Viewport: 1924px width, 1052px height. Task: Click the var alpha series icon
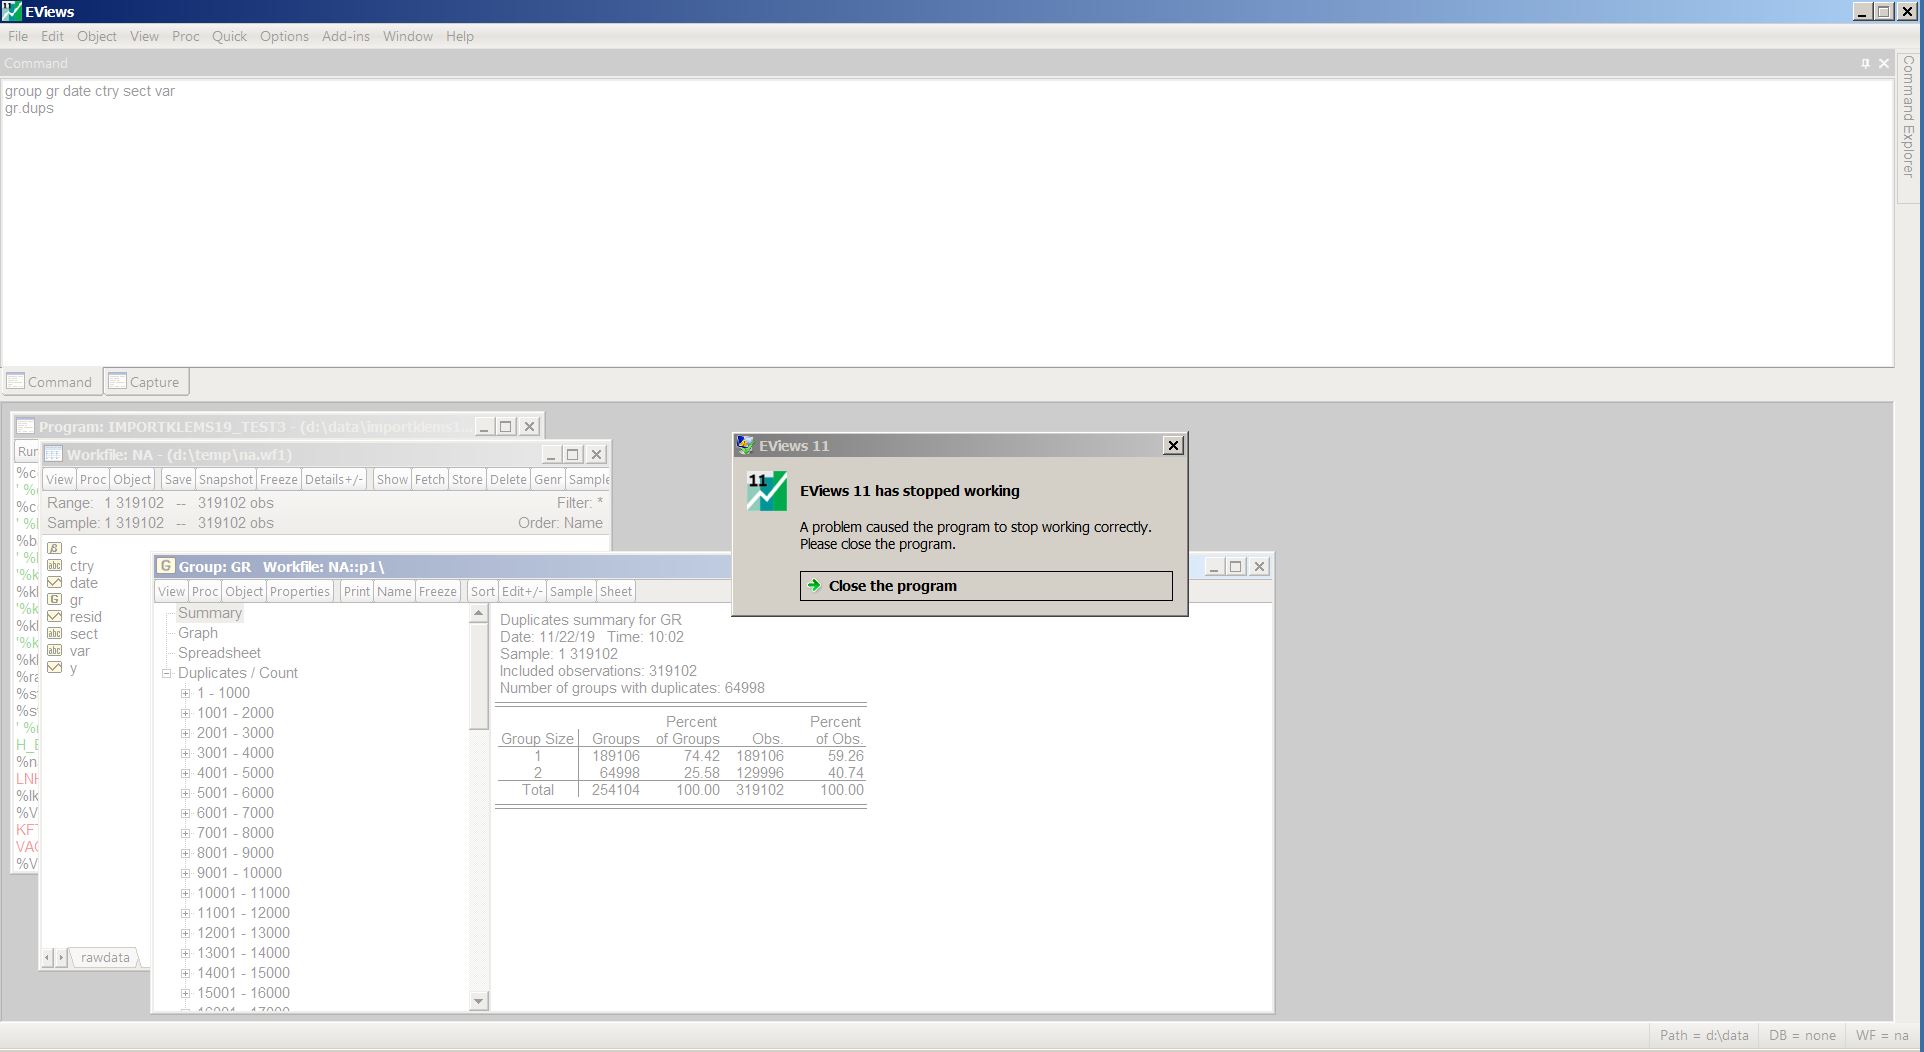click(x=55, y=651)
